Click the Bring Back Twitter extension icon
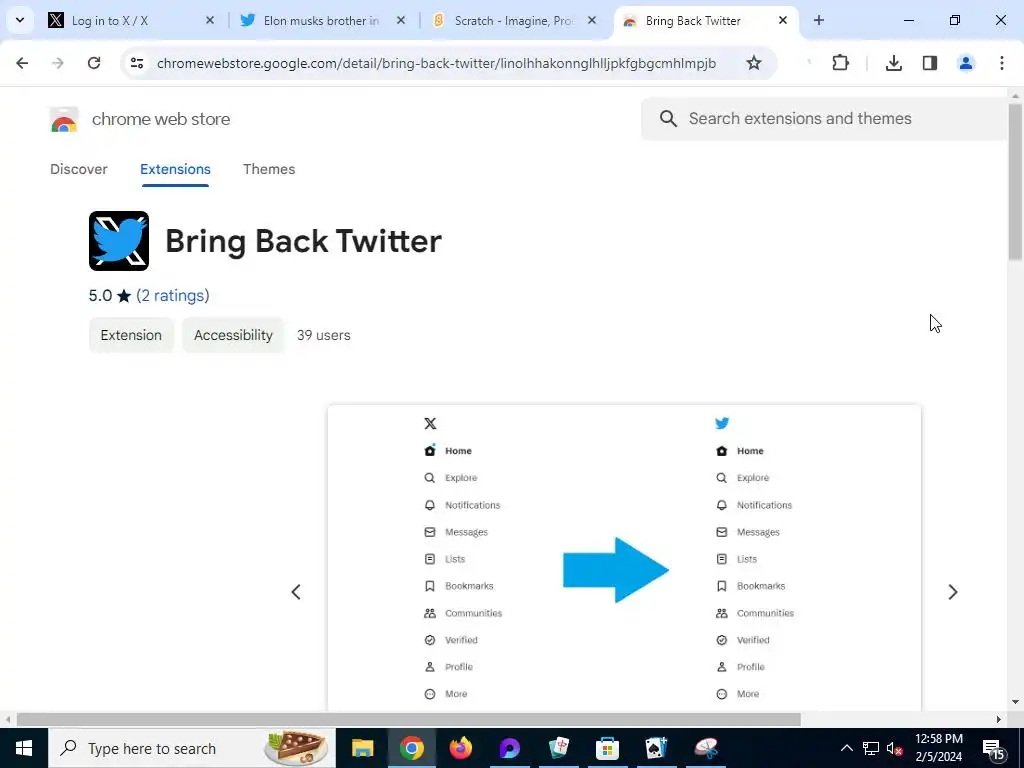This screenshot has height=768, width=1024. [119, 241]
